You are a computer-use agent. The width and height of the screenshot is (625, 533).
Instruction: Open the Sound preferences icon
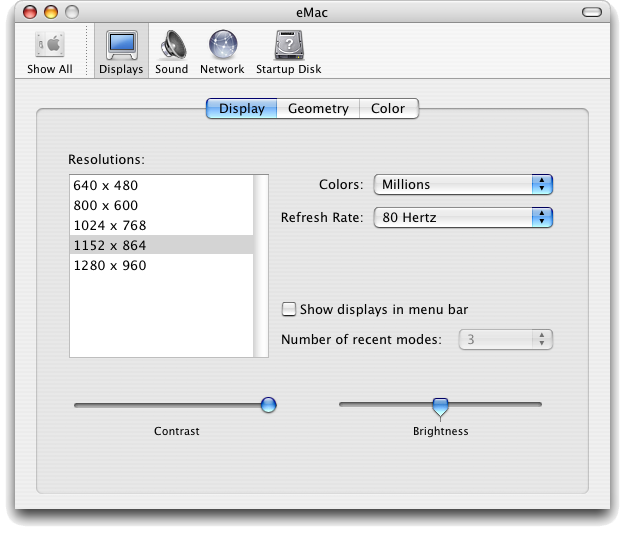171,52
